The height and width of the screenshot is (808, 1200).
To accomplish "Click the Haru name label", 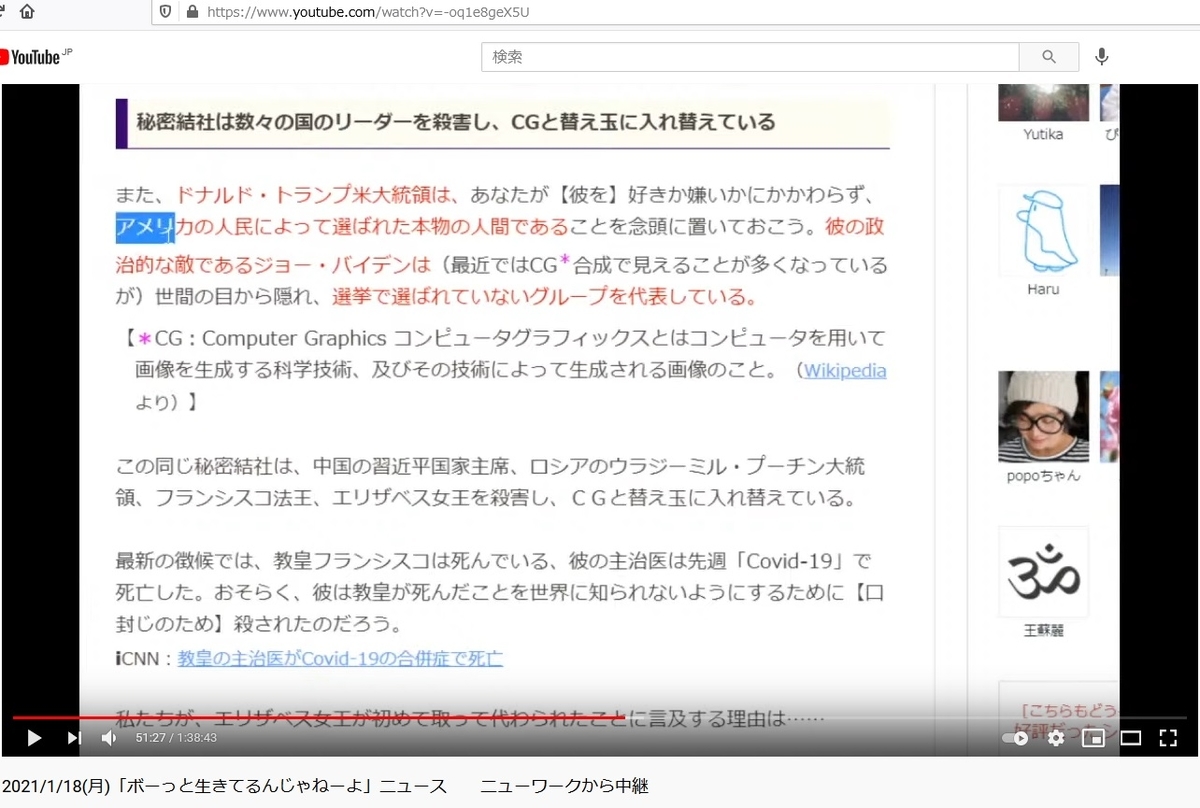I will tap(1043, 289).
